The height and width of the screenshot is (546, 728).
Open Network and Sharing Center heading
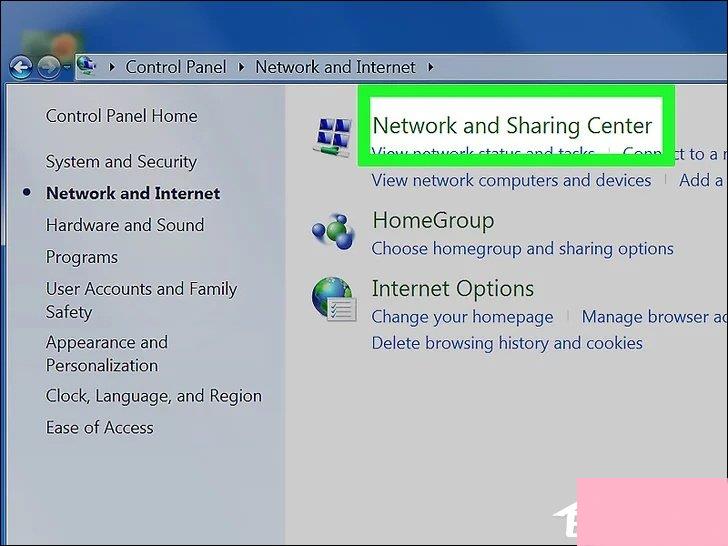512,126
